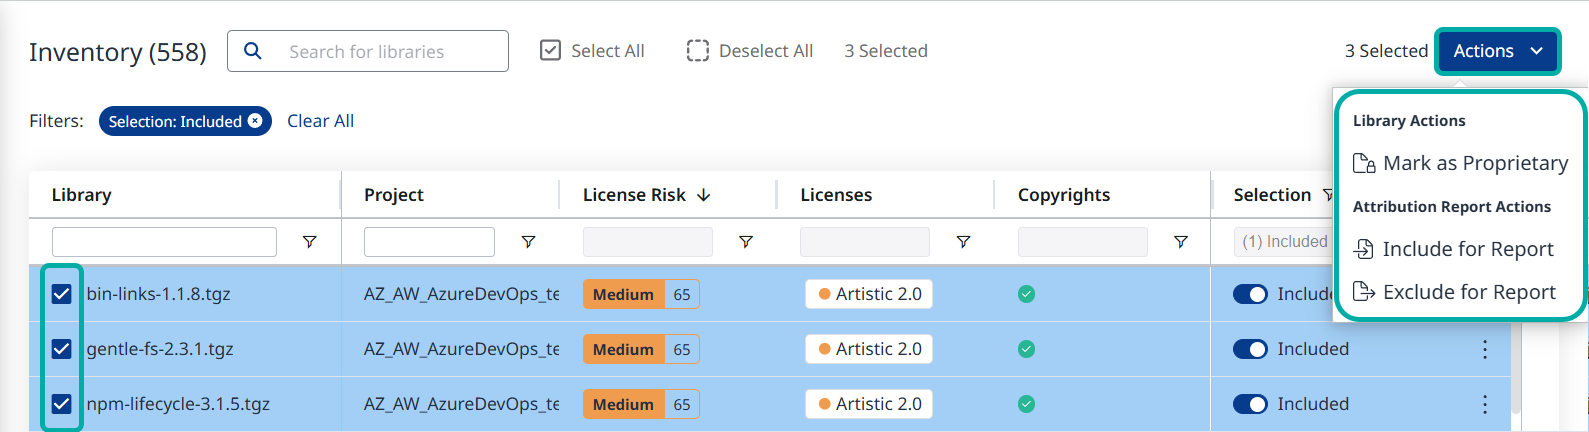Choose Mark as Proprietary from menu
The height and width of the screenshot is (432, 1589).
tap(1461, 163)
